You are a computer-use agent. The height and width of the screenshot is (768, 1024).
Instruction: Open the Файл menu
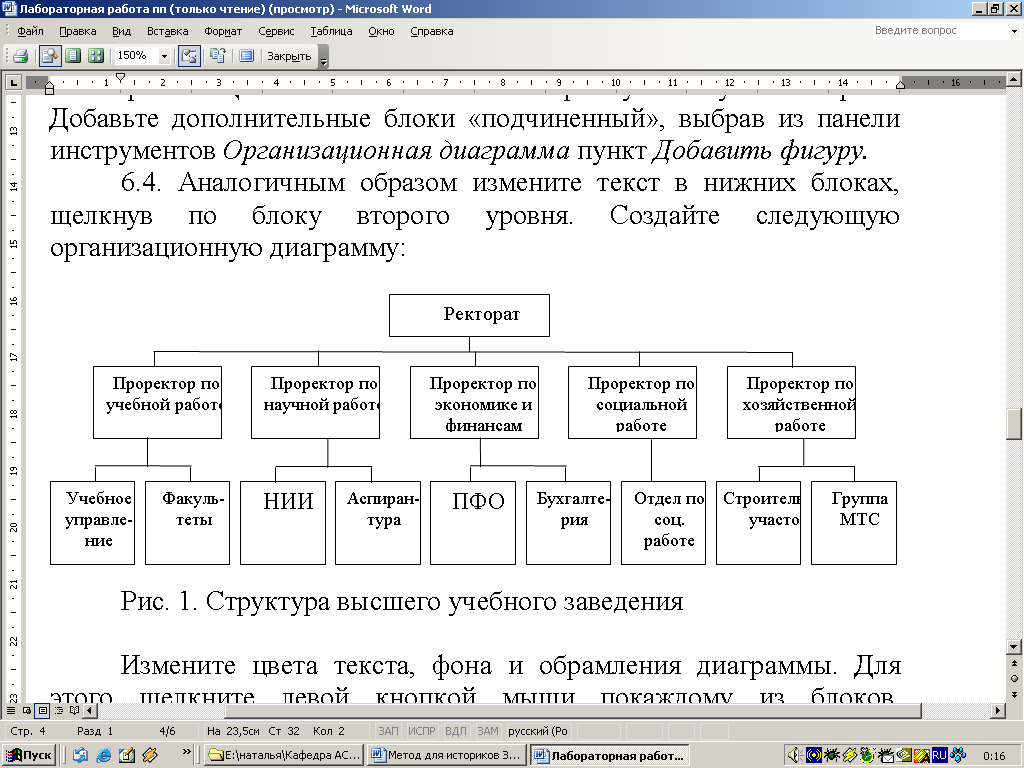[x=30, y=31]
